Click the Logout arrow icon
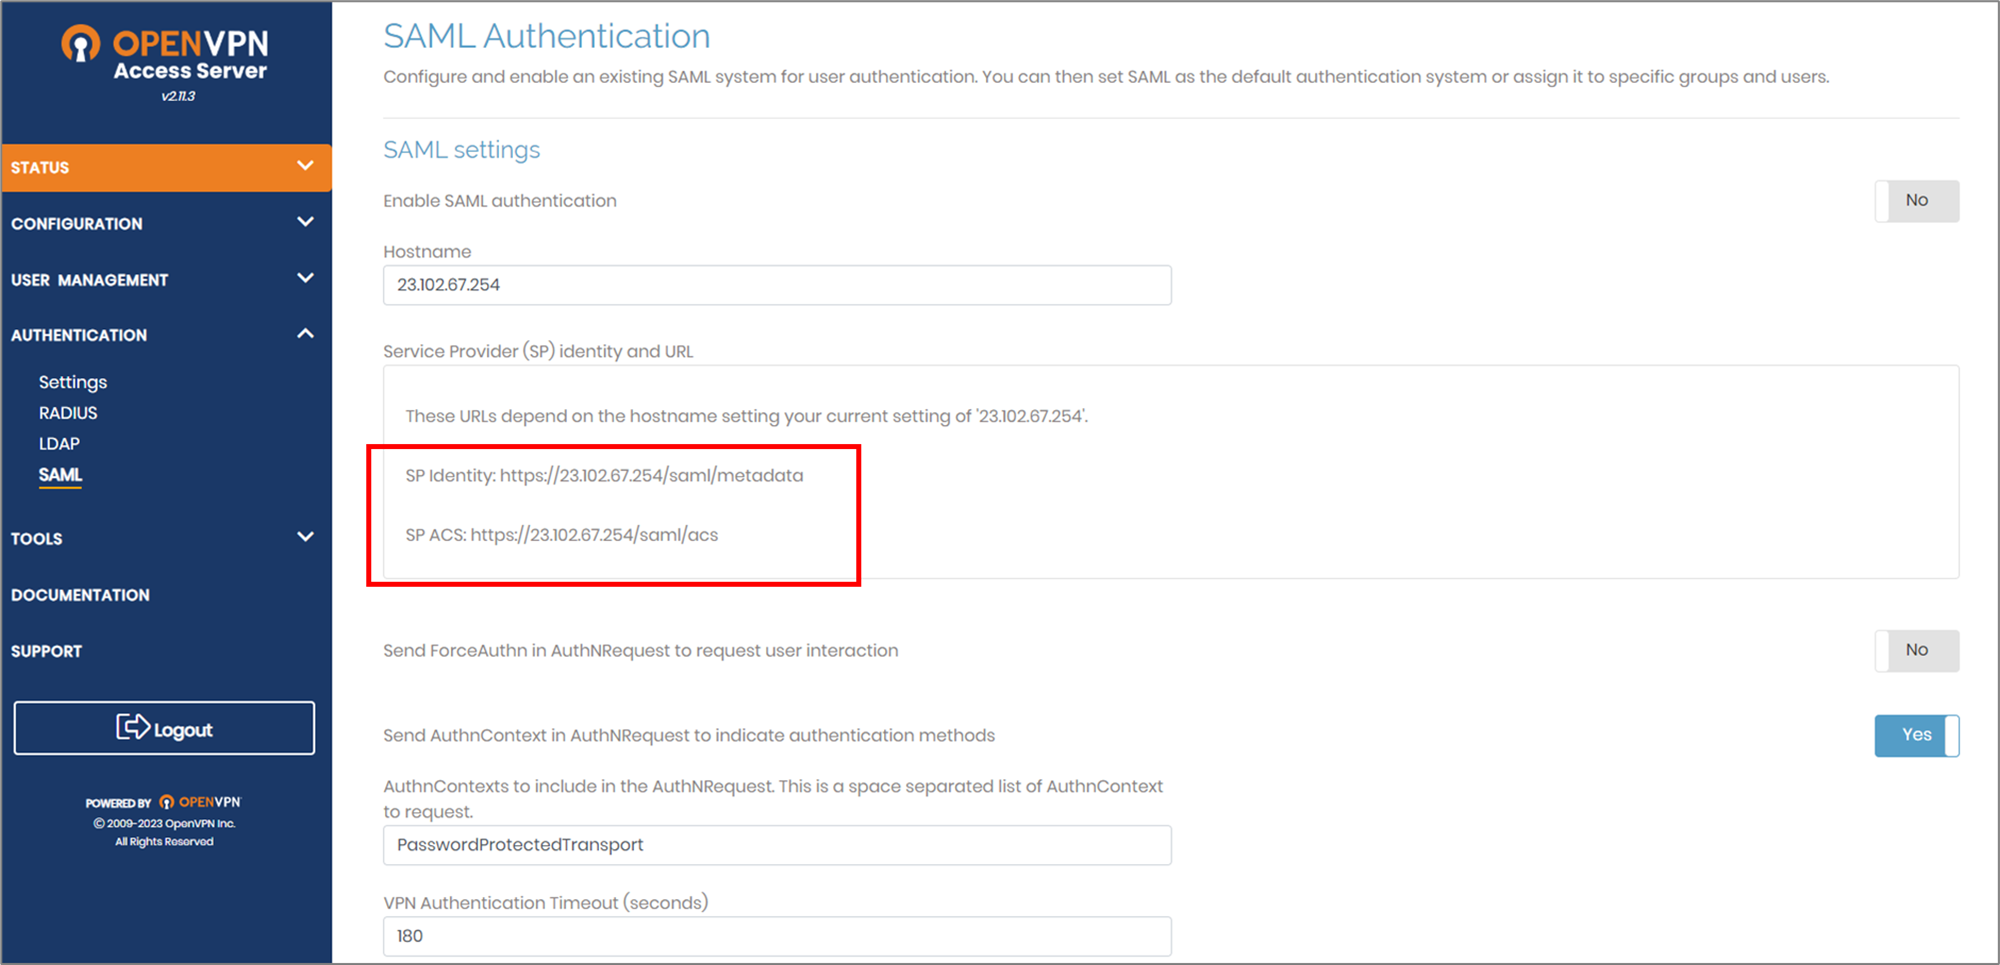The height and width of the screenshot is (965, 2000). coord(132,727)
